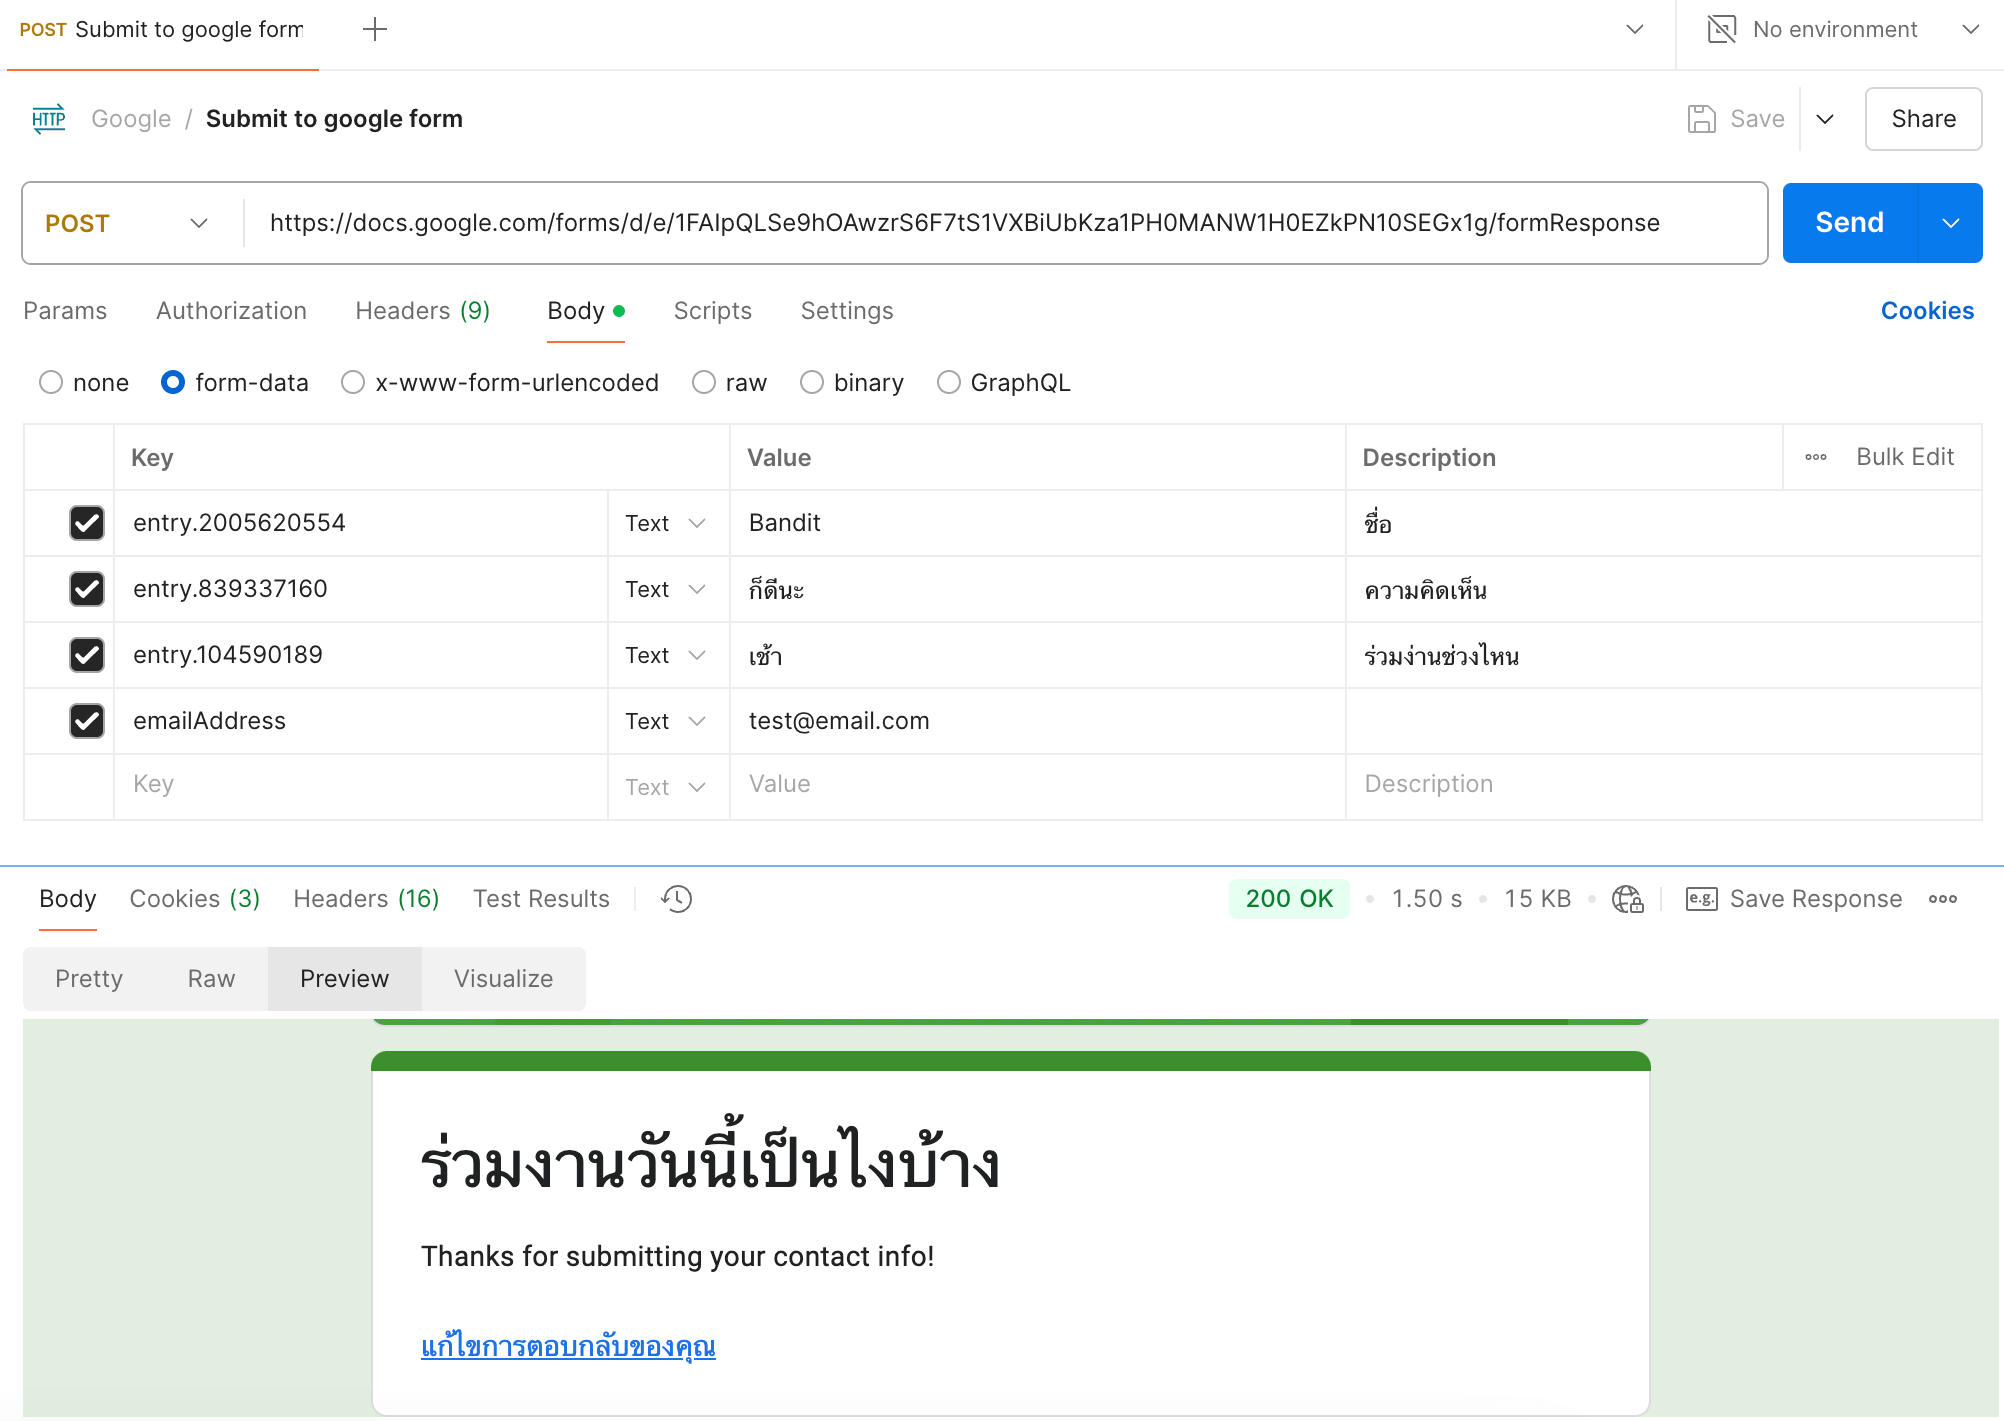Viewport: 2004px width, 1421px height.
Task: Click the history/clock icon in response
Action: click(677, 898)
